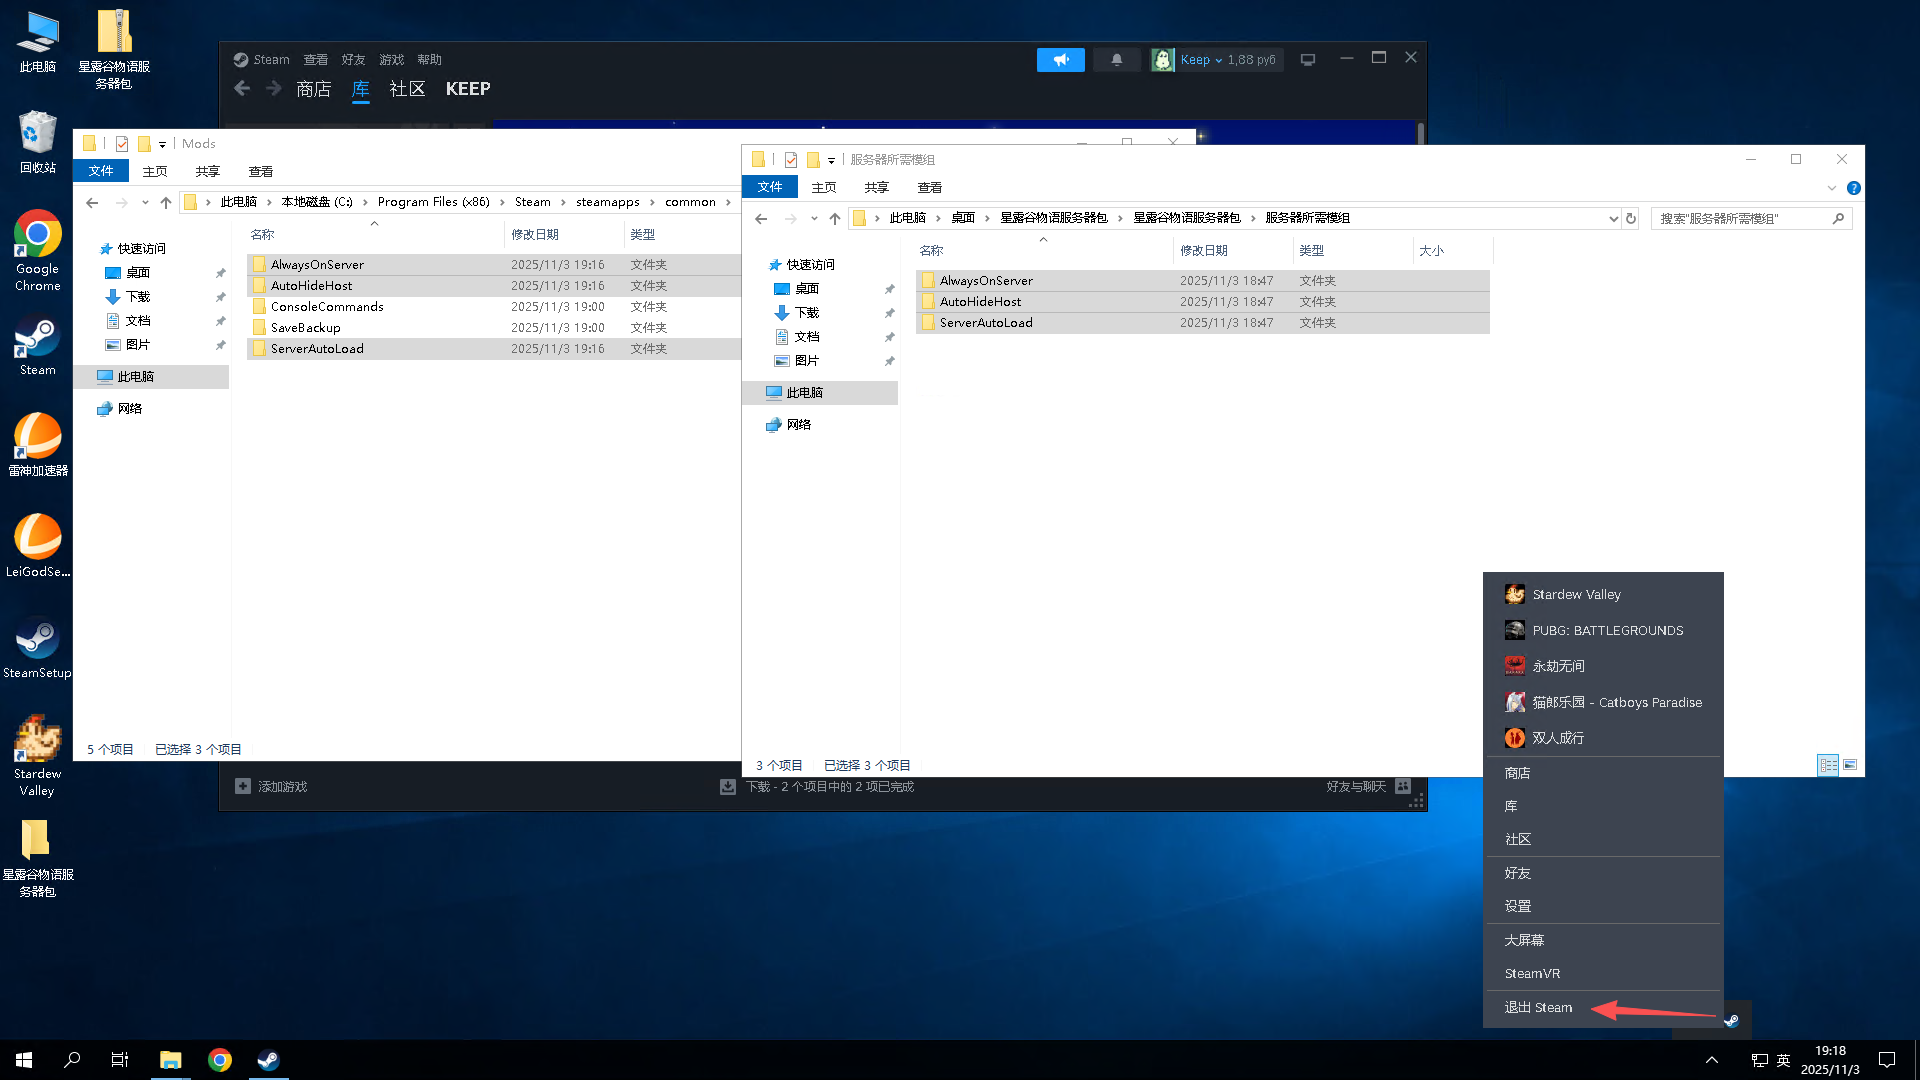Click the Steam downloads icon at bottom
1920x1080 pixels.
click(x=728, y=787)
